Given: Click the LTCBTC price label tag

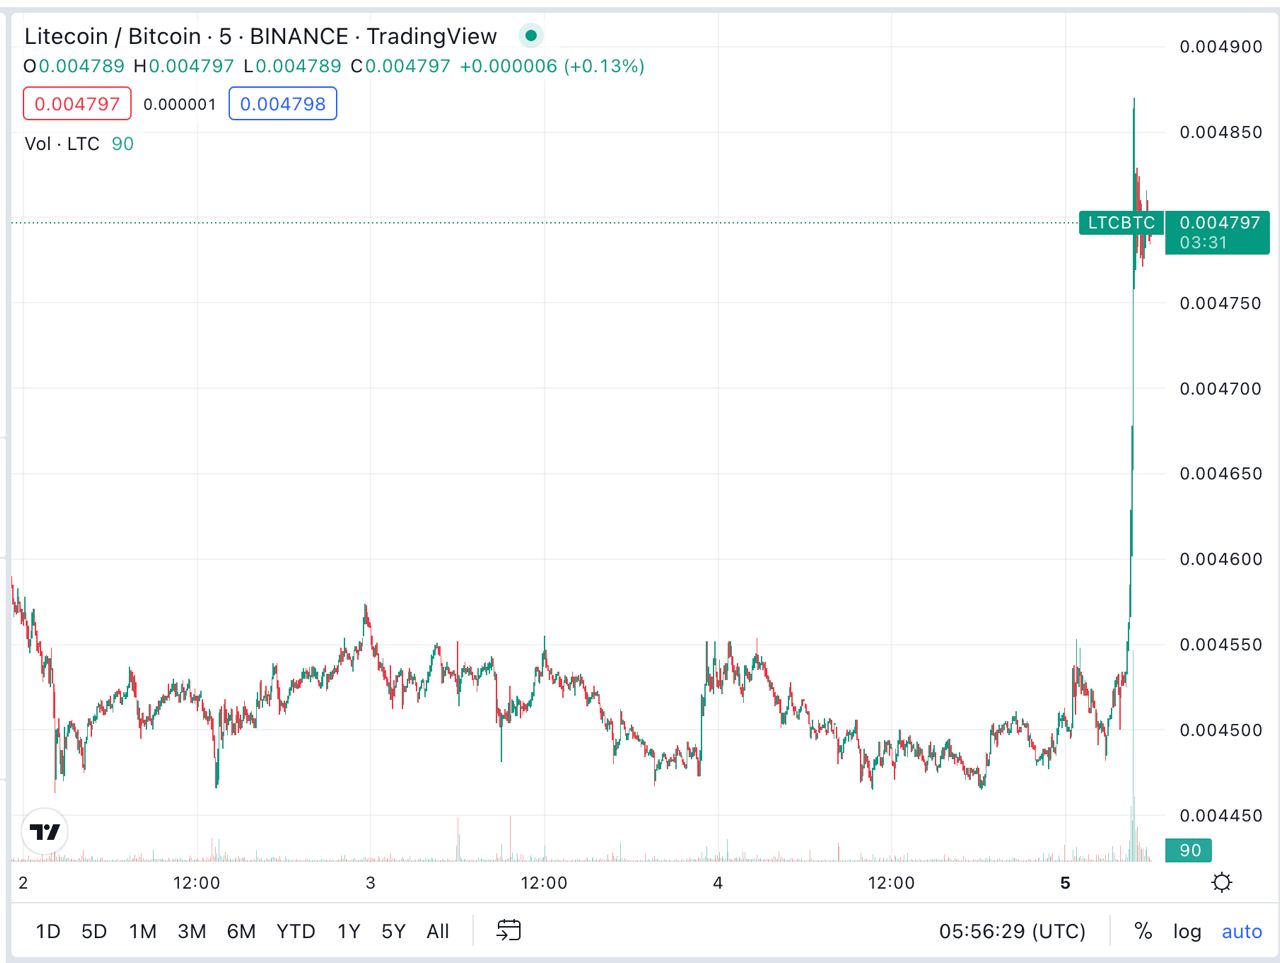Looking at the screenshot, I should [x=1121, y=222].
